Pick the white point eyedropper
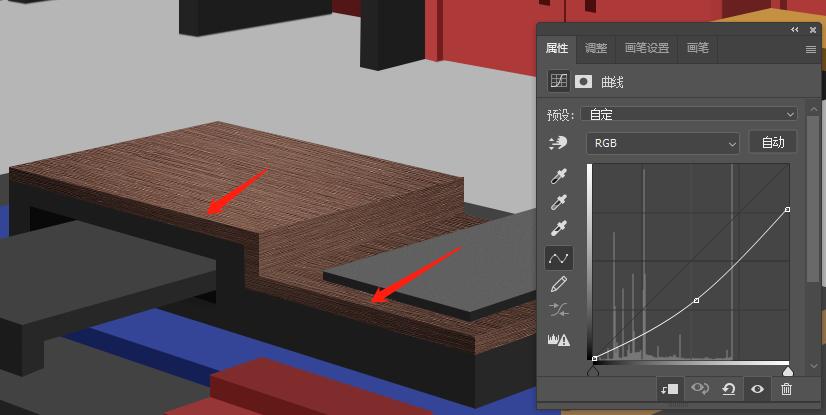 click(558, 229)
